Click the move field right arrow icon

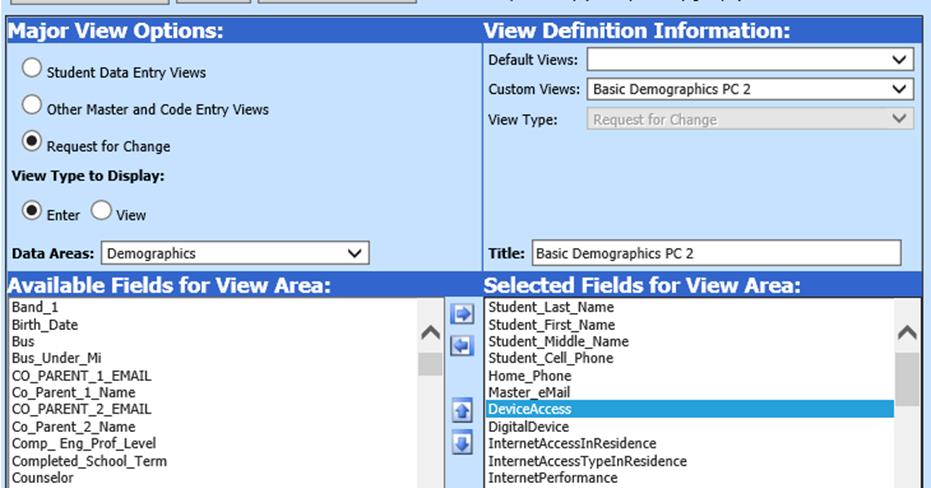pyautogui.click(x=462, y=315)
